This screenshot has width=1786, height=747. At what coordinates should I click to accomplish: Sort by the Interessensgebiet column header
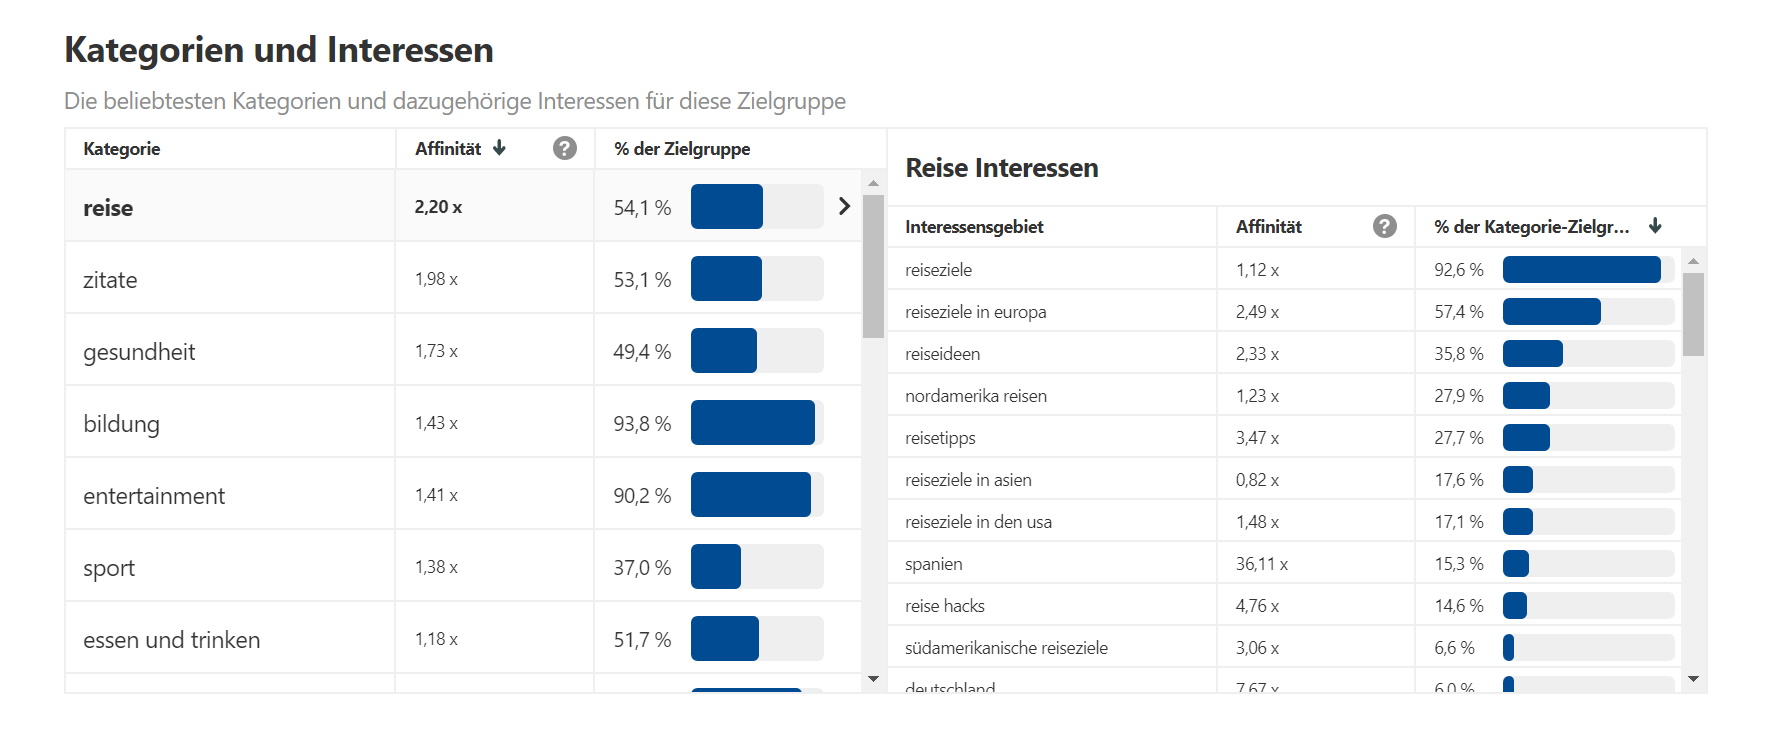pyautogui.click(x=973, y=226)
